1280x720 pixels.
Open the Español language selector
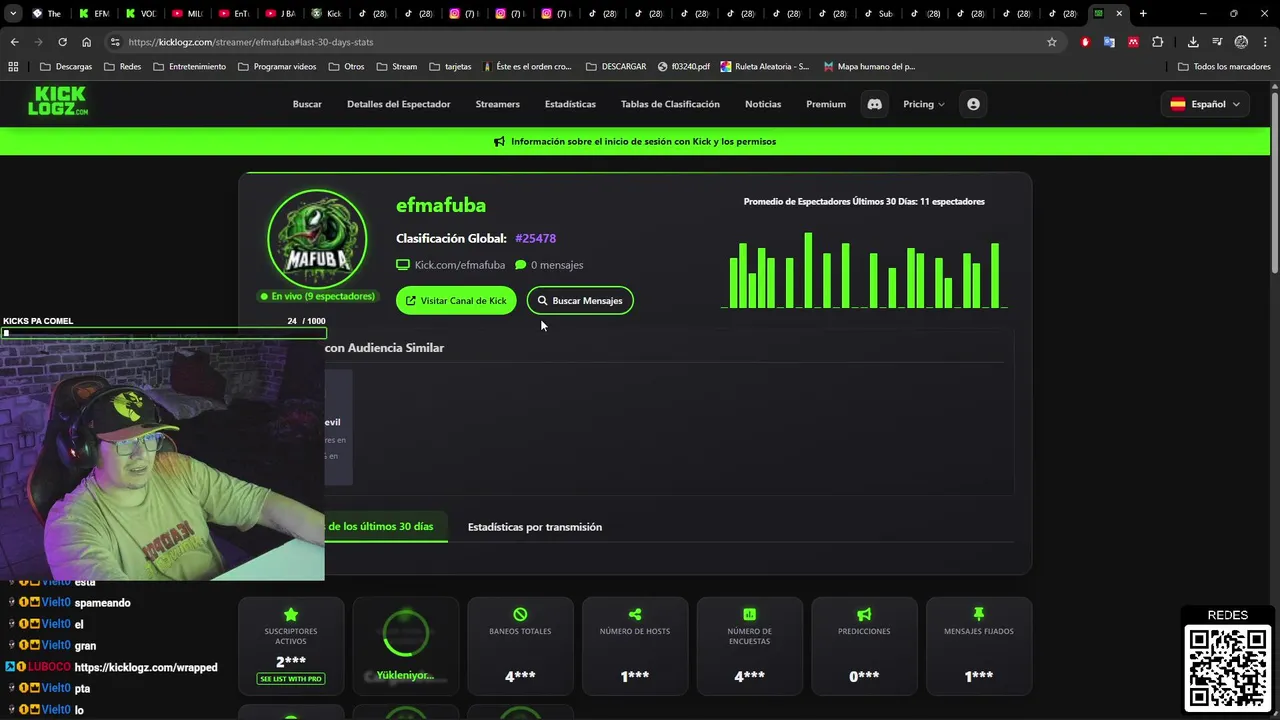1205,104
